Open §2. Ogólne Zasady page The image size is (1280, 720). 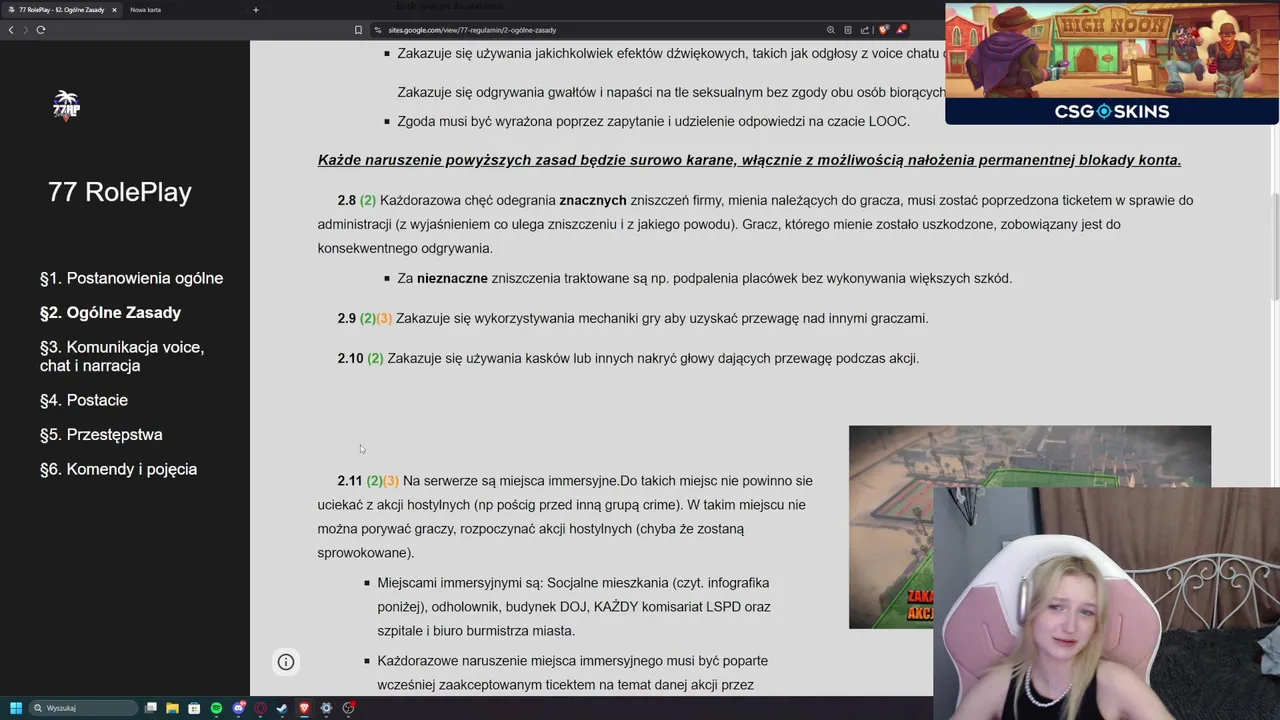(110, 313)
